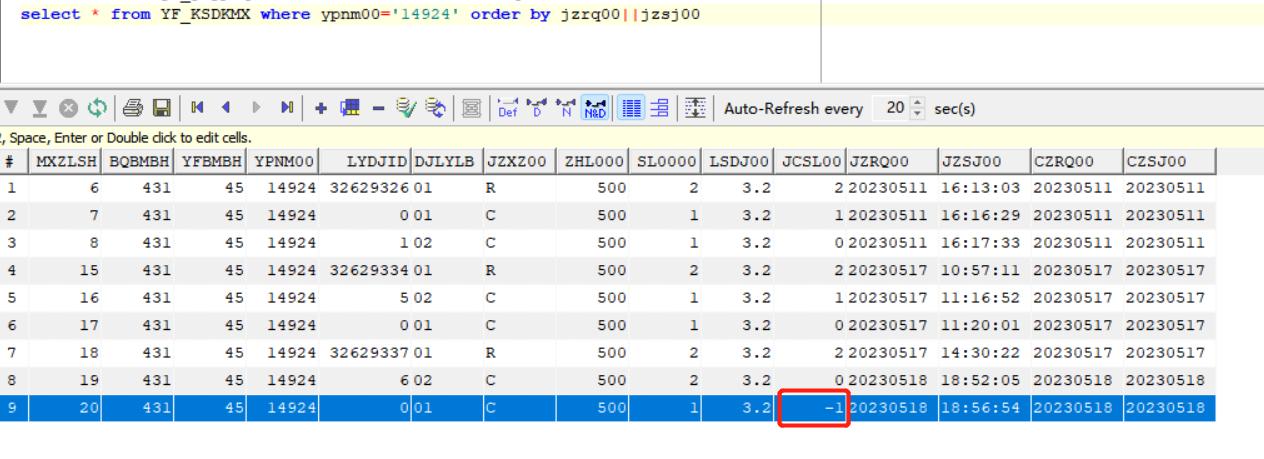1264x459 pixels.
Task: Jump to first record with navigation arrow
Action: point(198,107)
